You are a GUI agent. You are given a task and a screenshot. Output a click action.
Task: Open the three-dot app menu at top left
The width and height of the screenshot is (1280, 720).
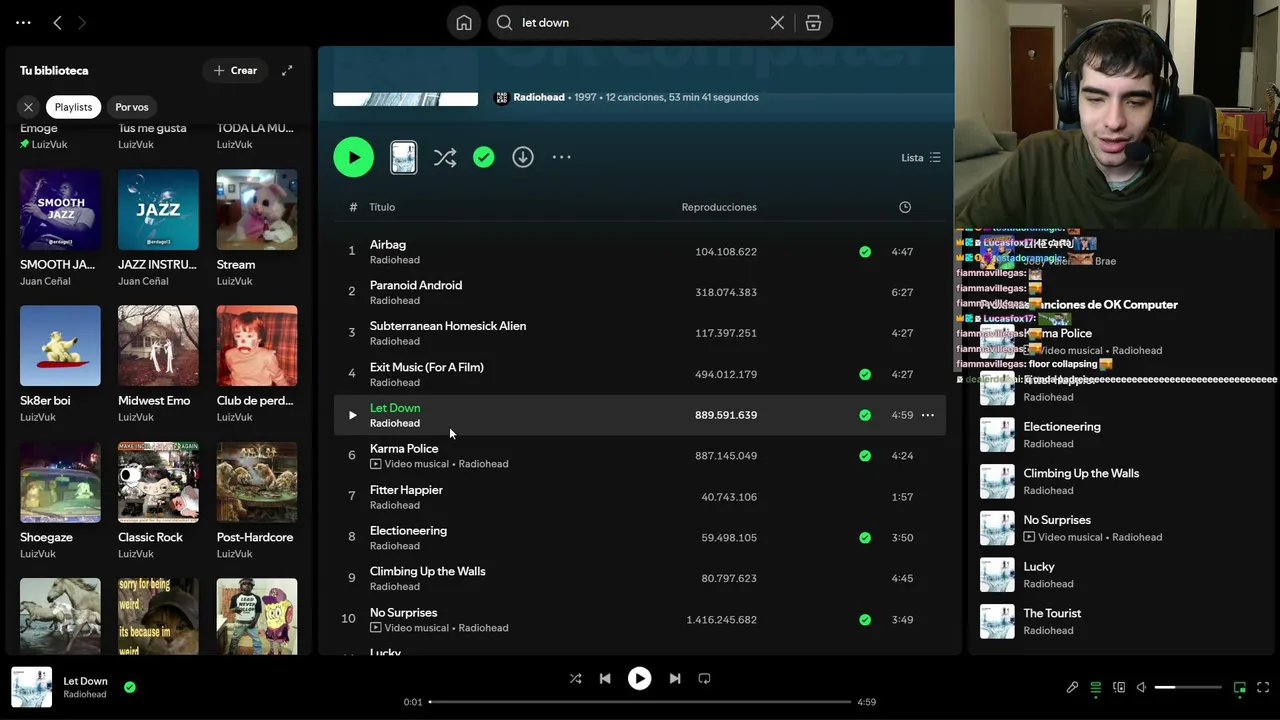click(23, 22)
